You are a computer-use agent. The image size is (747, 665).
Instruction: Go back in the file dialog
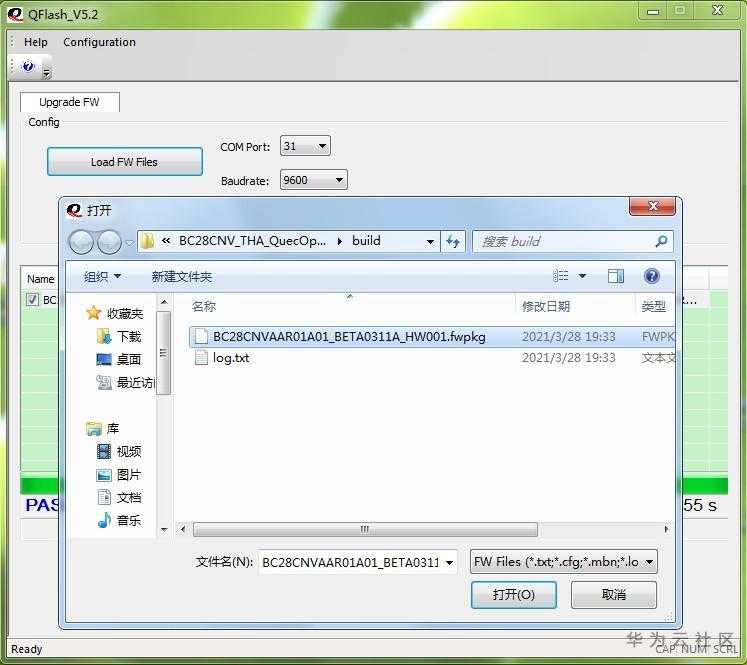tap(81, 242)
